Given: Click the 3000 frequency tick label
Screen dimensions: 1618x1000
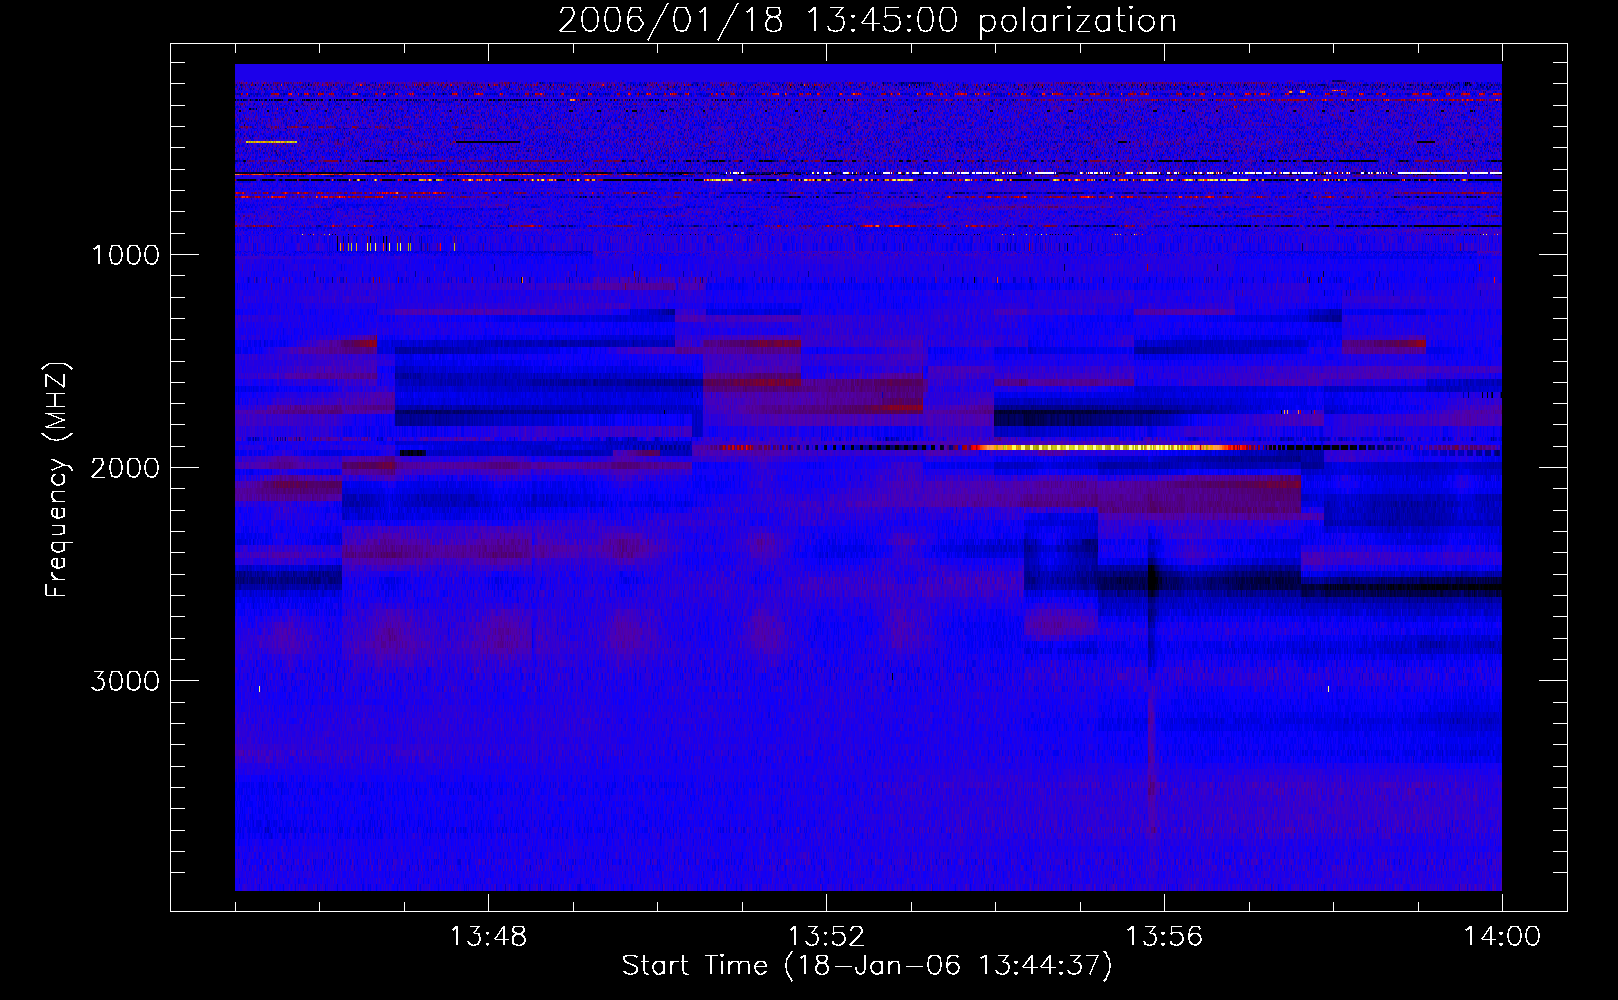Looking at the screenshot, I should pyautogui.click(x=125, y=681).
